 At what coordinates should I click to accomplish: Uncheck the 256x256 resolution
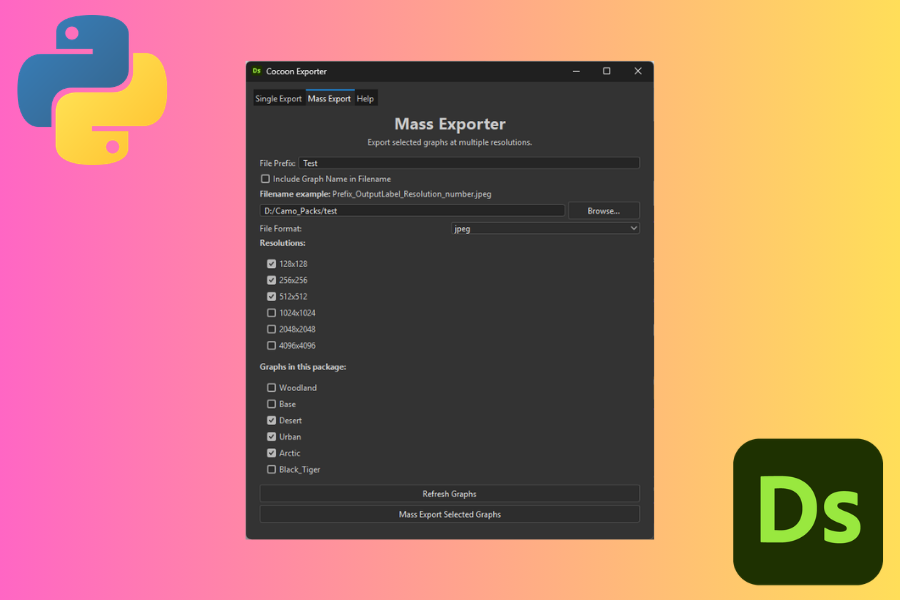click(271, 280)
